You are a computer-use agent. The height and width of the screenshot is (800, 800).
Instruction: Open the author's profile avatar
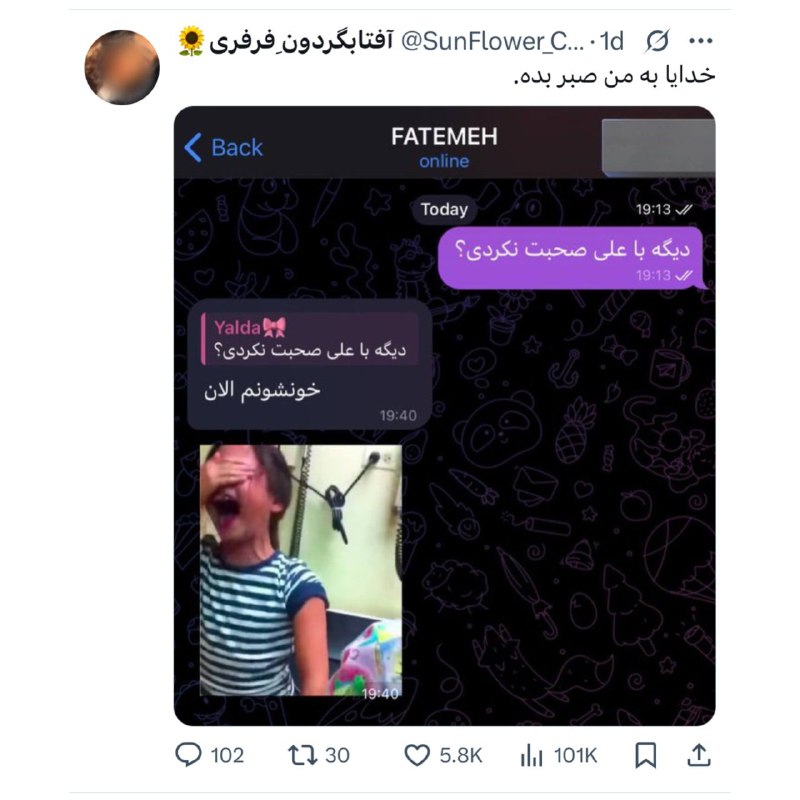coord(122,67)
